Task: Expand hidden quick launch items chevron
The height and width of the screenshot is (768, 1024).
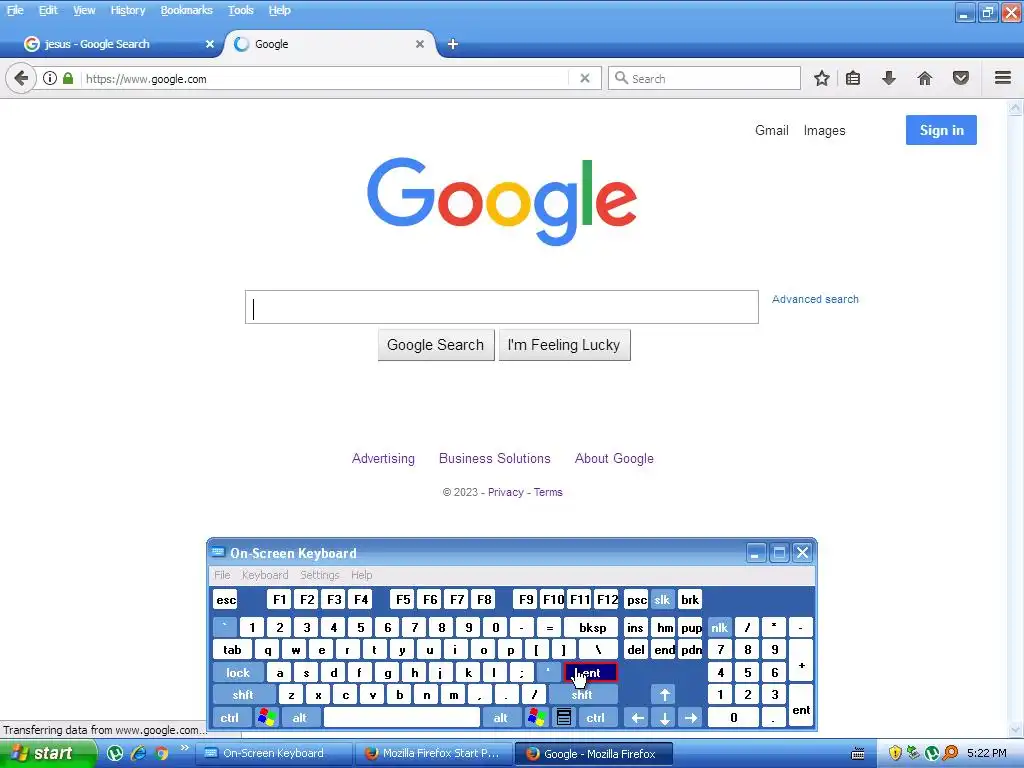Action: coord(185,748)
